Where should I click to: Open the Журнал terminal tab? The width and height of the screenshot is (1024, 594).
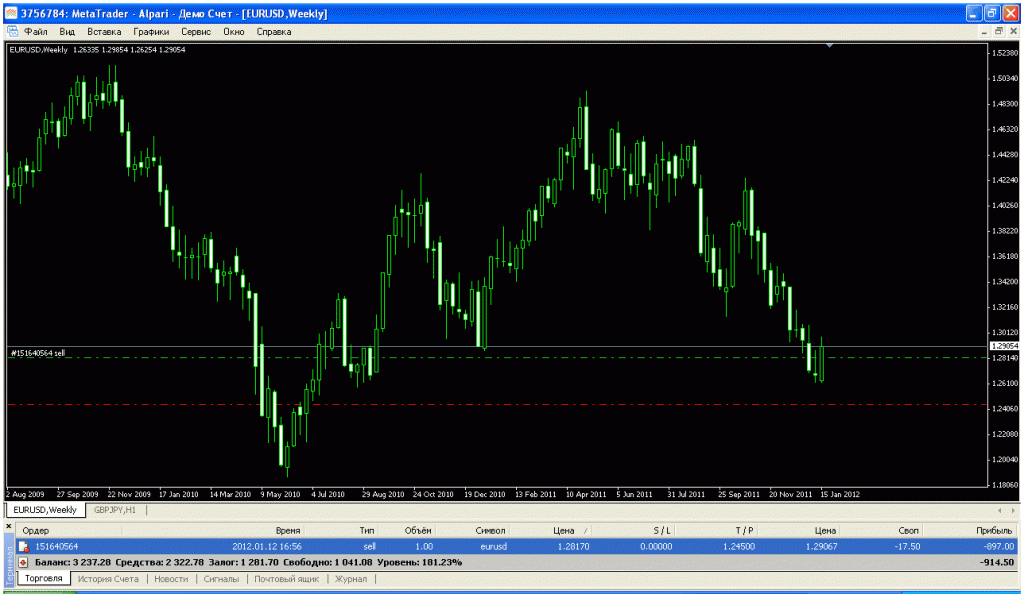(349, 579)
